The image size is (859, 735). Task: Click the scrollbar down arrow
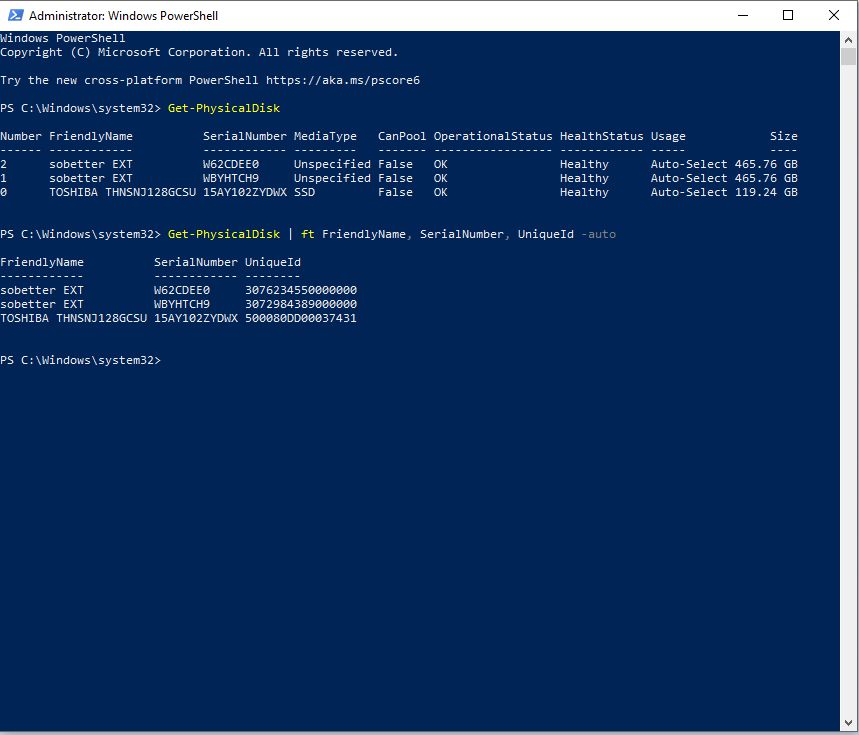(x=849, y=726)
